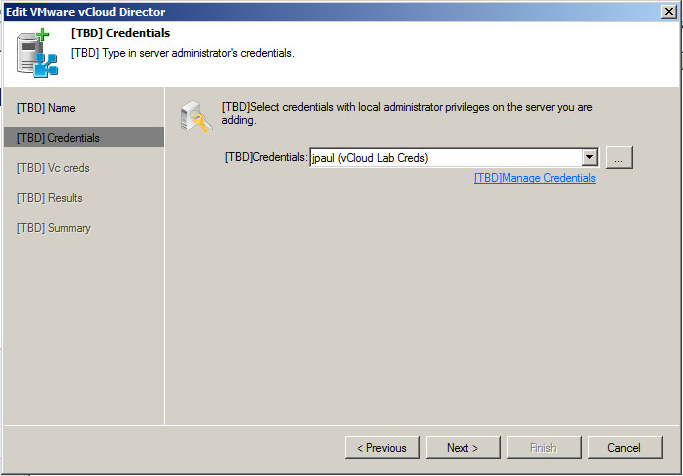
Task: Click the greyed-out Finish button
Action: [544, 447]
